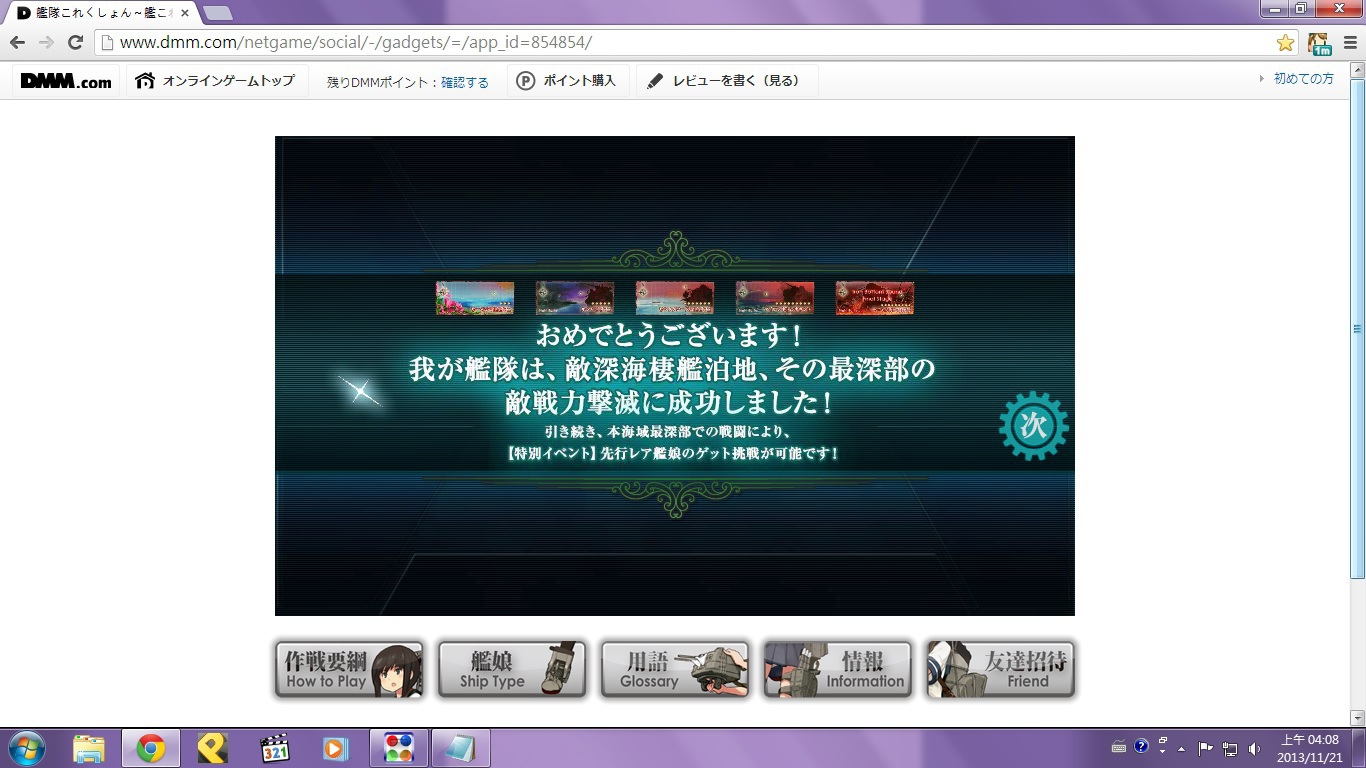
Task: Click the page icon in address bar
Action: pos(108,43)
